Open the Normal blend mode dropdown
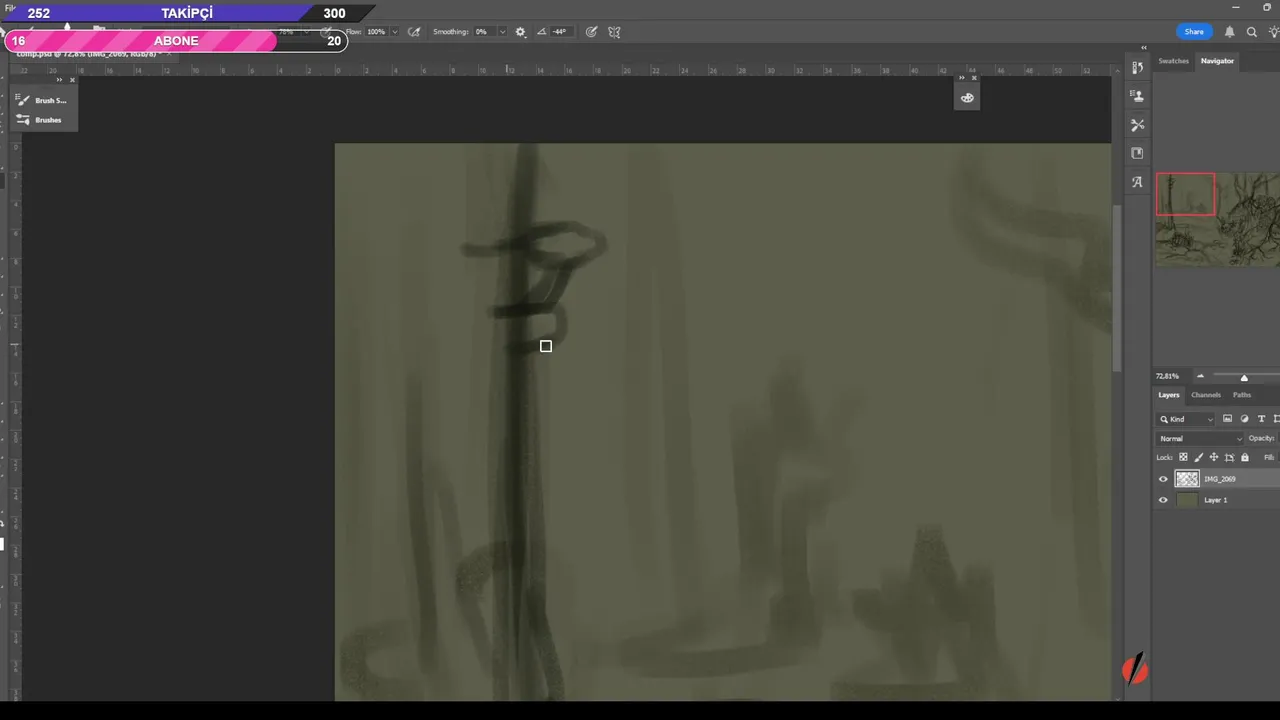This screenshot has width=1280, height=720. coord(1200,438)
